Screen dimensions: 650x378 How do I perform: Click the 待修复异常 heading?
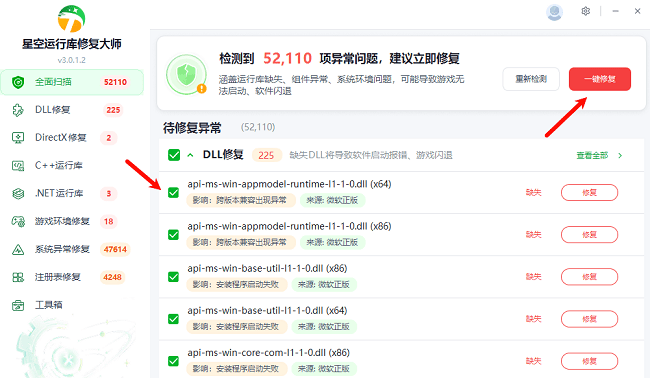tap(192, 128)
